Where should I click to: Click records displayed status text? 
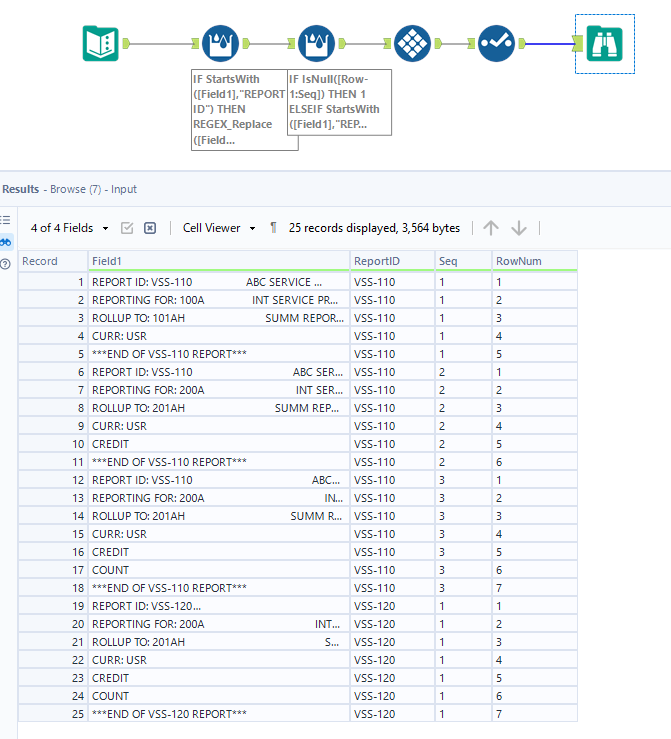pos(374,228)
